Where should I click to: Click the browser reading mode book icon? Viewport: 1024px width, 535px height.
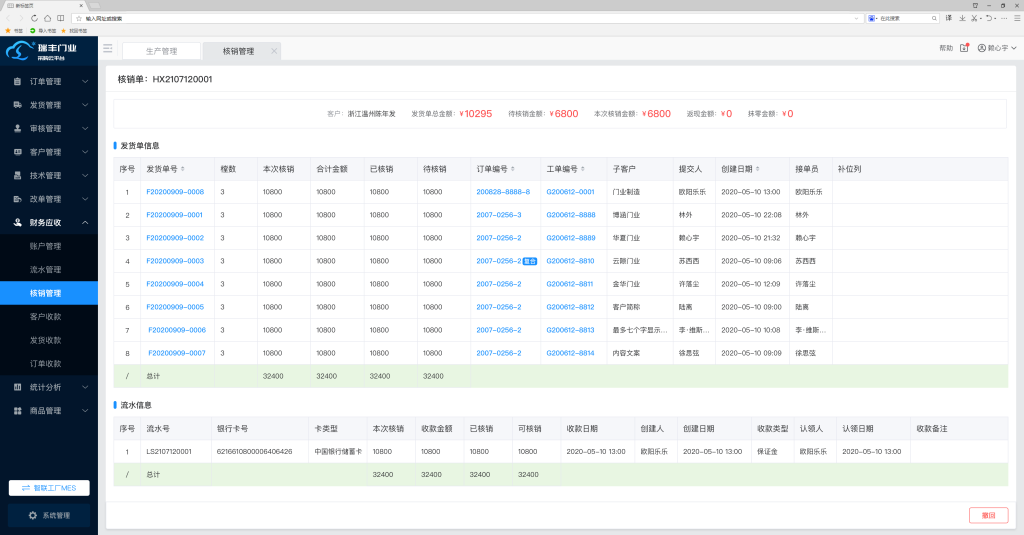point(61,18)
